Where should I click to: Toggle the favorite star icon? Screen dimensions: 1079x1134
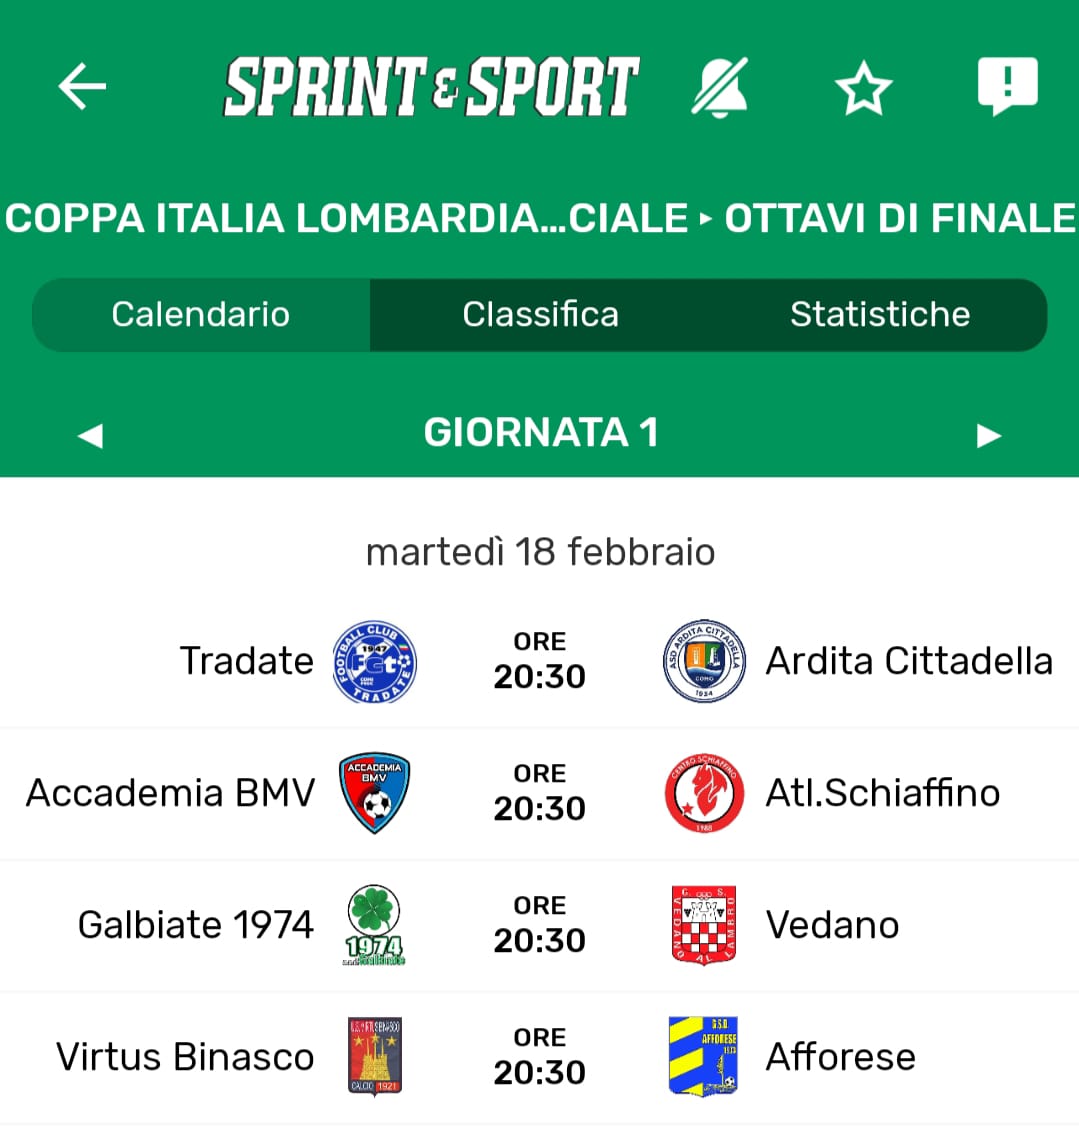[863, 89]
